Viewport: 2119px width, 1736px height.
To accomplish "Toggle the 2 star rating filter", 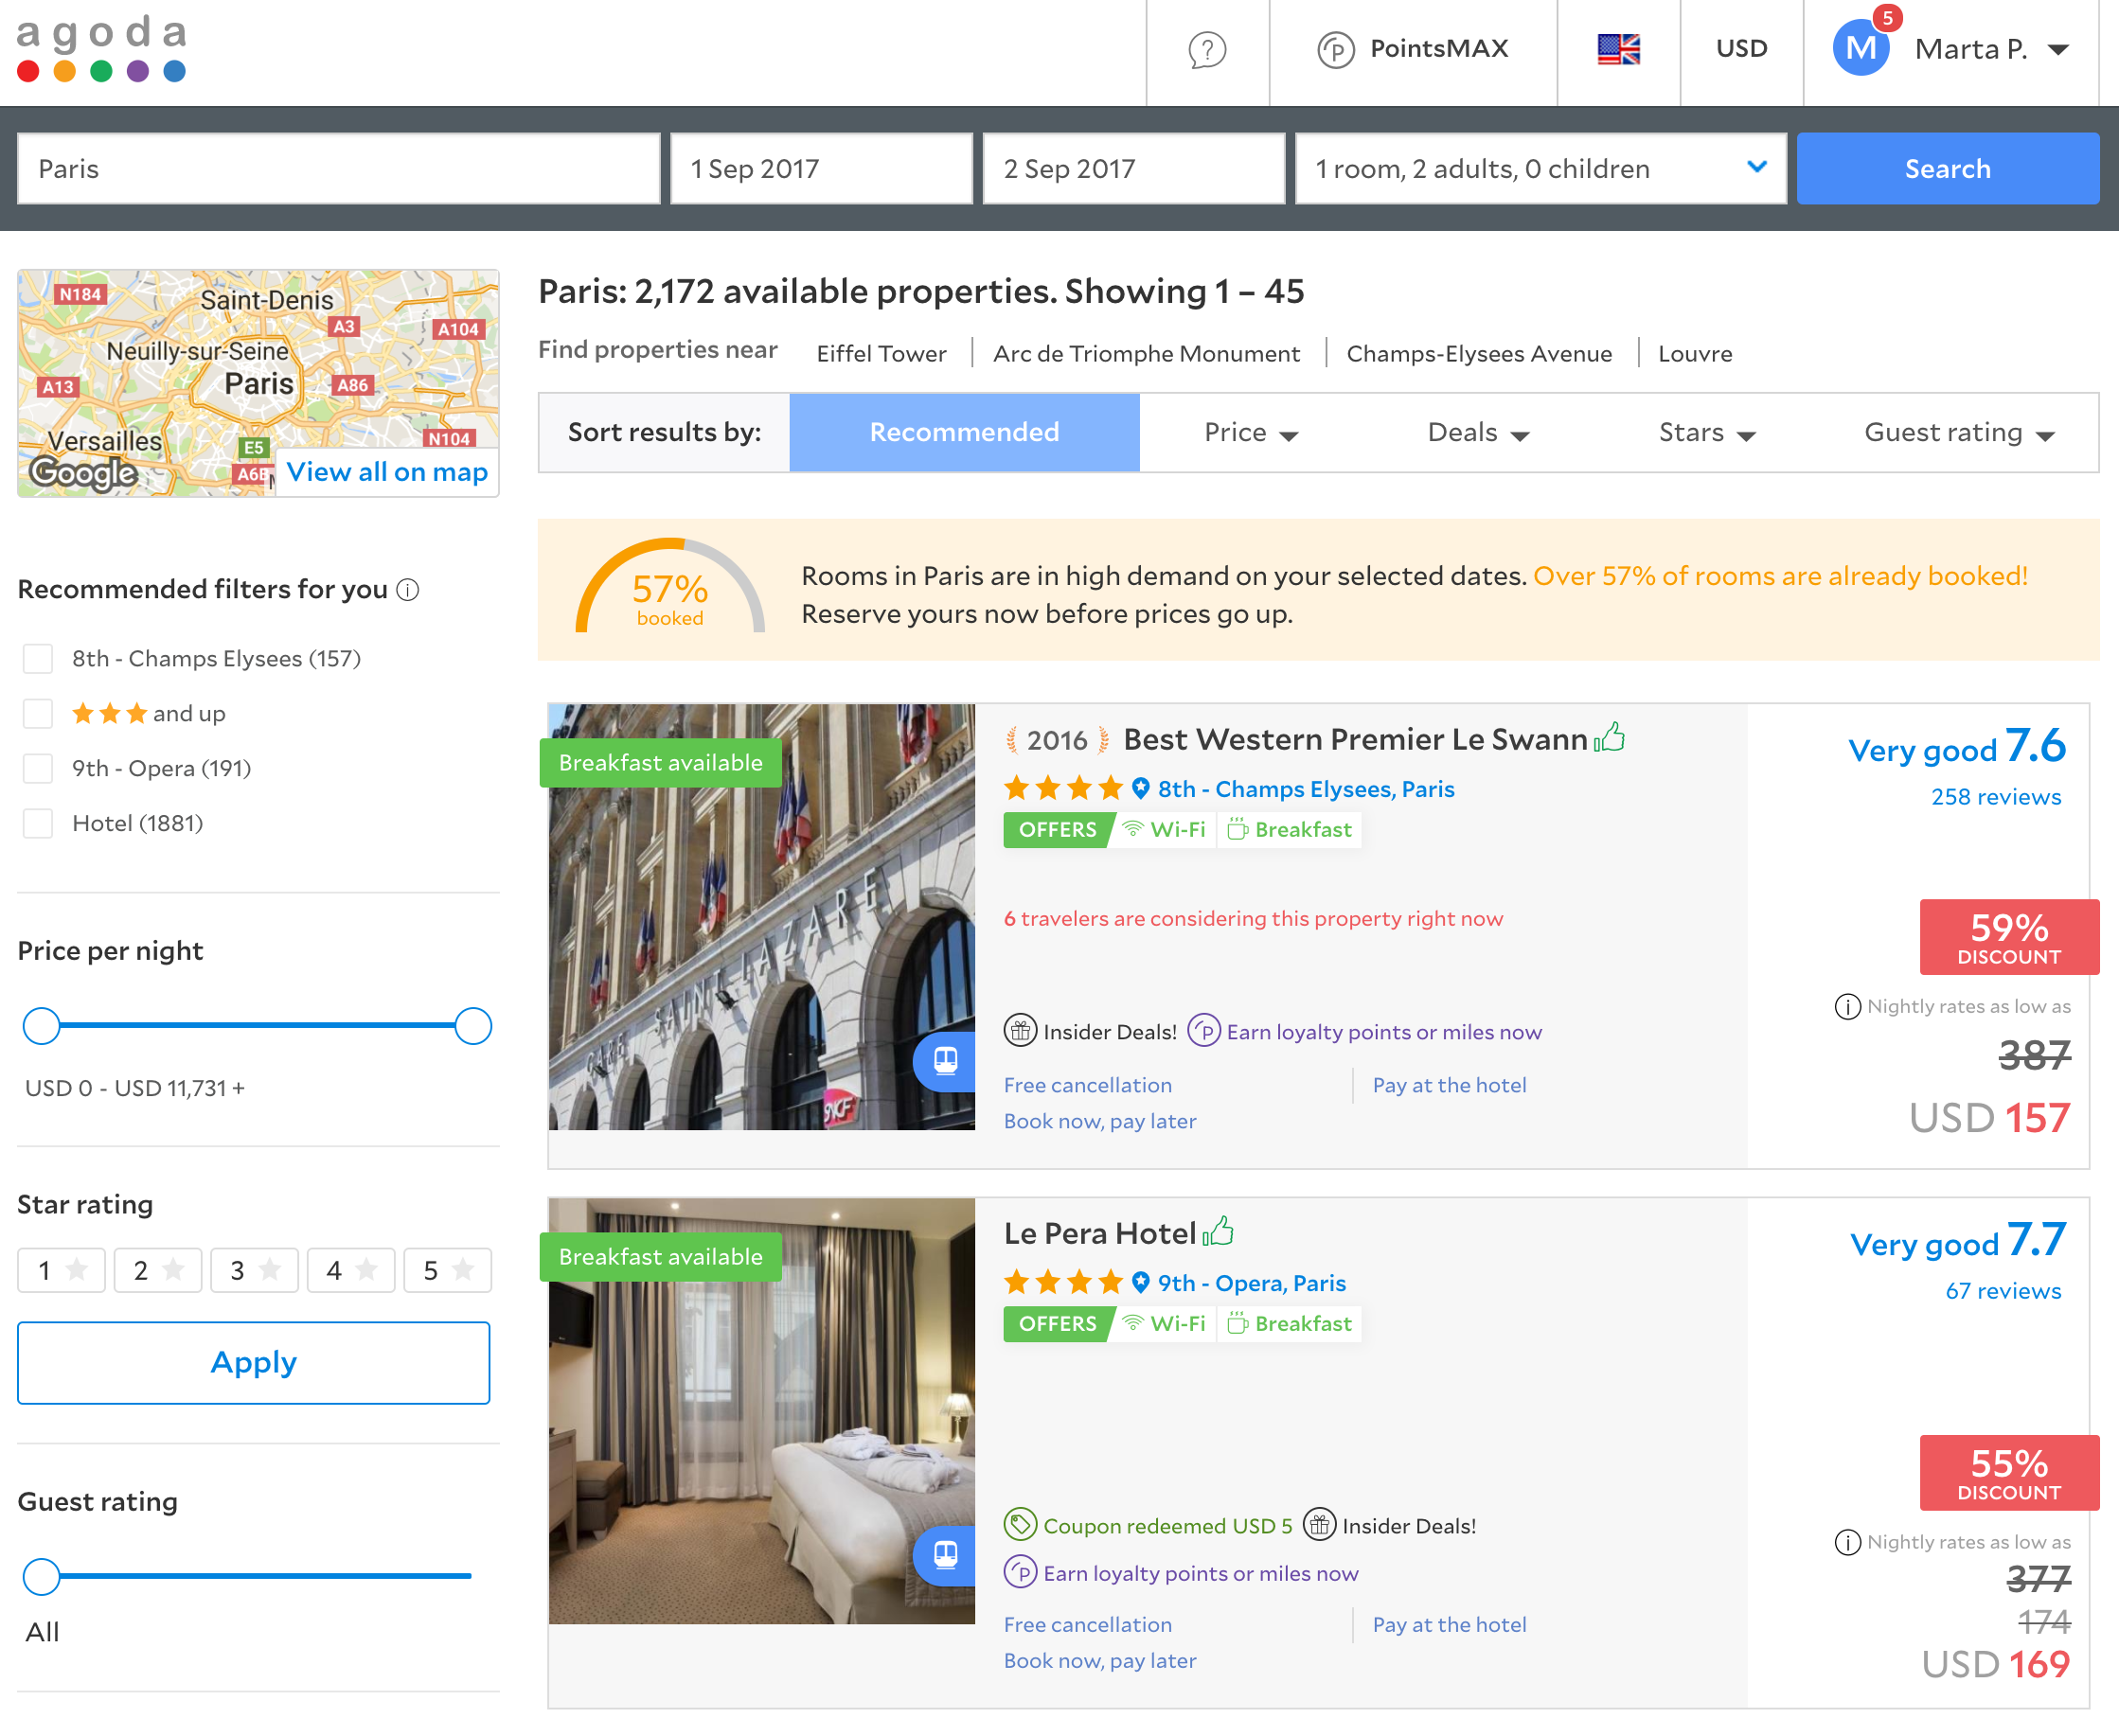I will 158,1270.
